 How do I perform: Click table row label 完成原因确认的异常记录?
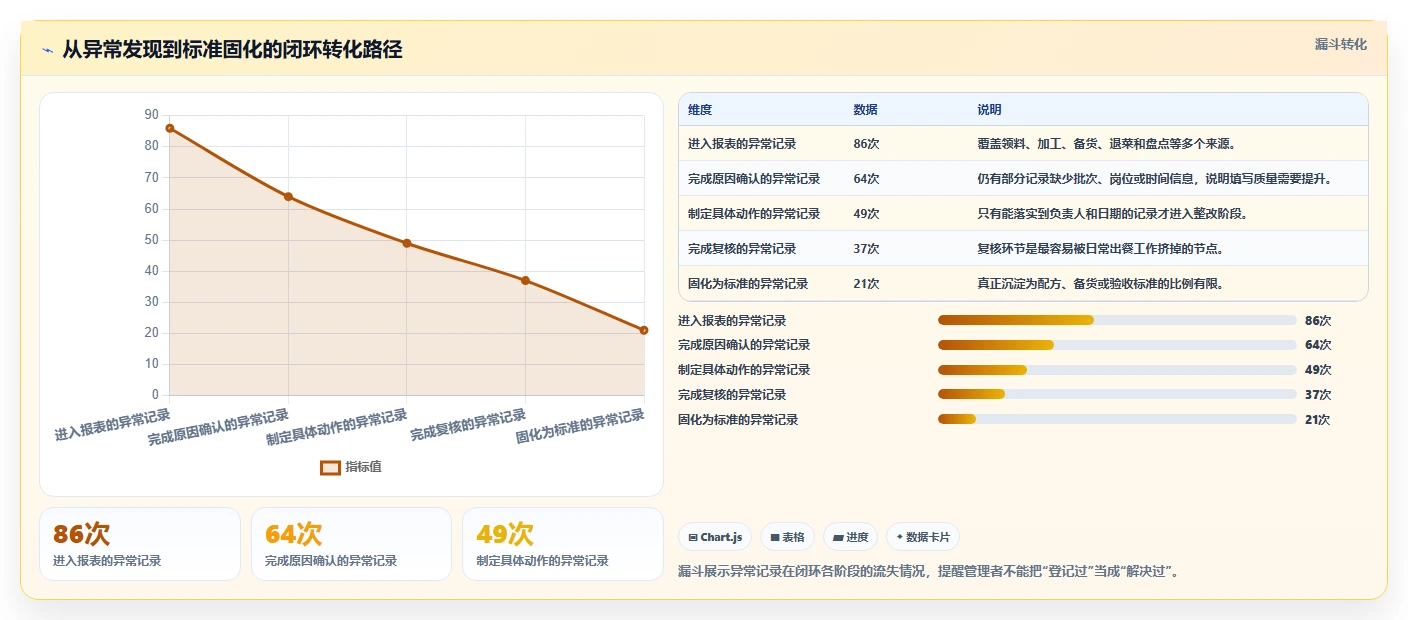pyautogui.click(x=754, y=179)
